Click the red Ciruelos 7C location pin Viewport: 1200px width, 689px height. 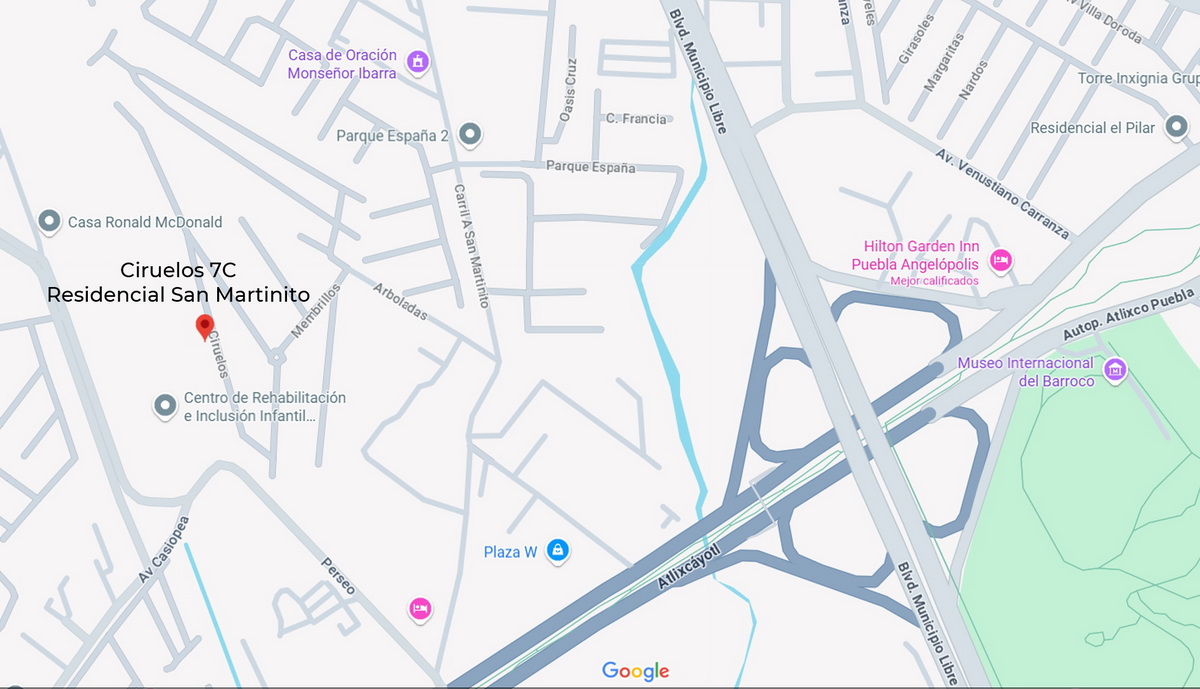[x=205, y=327]
